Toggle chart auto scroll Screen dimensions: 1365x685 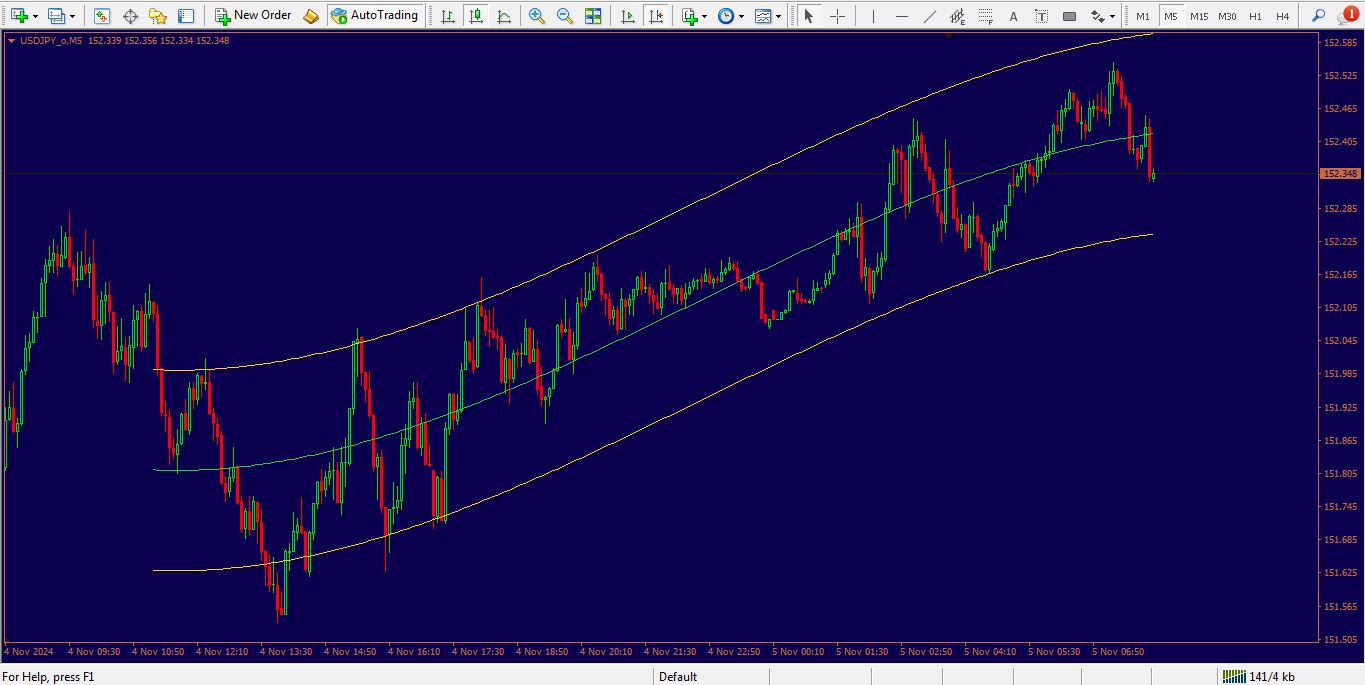tap(627, 16)
